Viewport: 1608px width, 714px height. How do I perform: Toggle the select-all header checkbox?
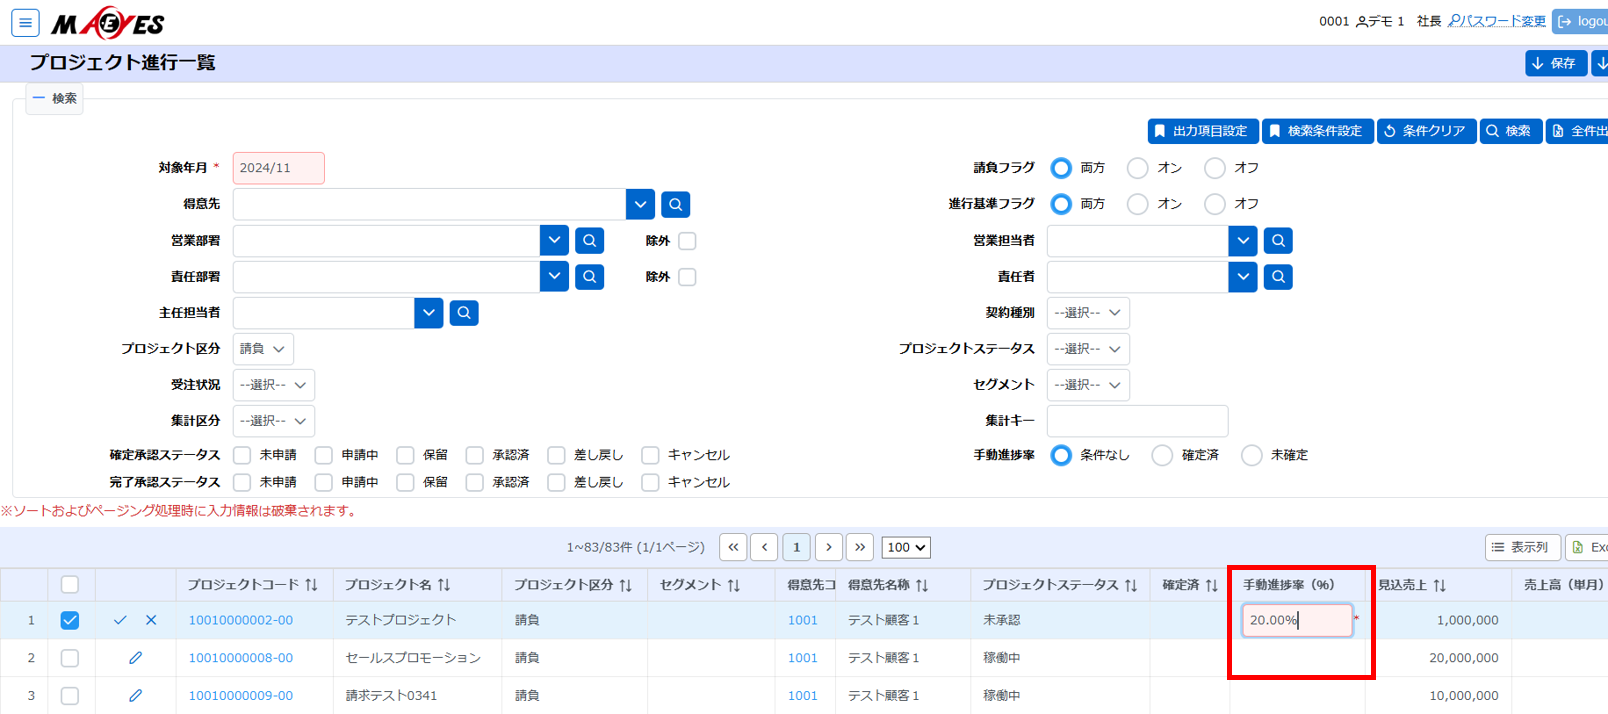tap(70, 585)
